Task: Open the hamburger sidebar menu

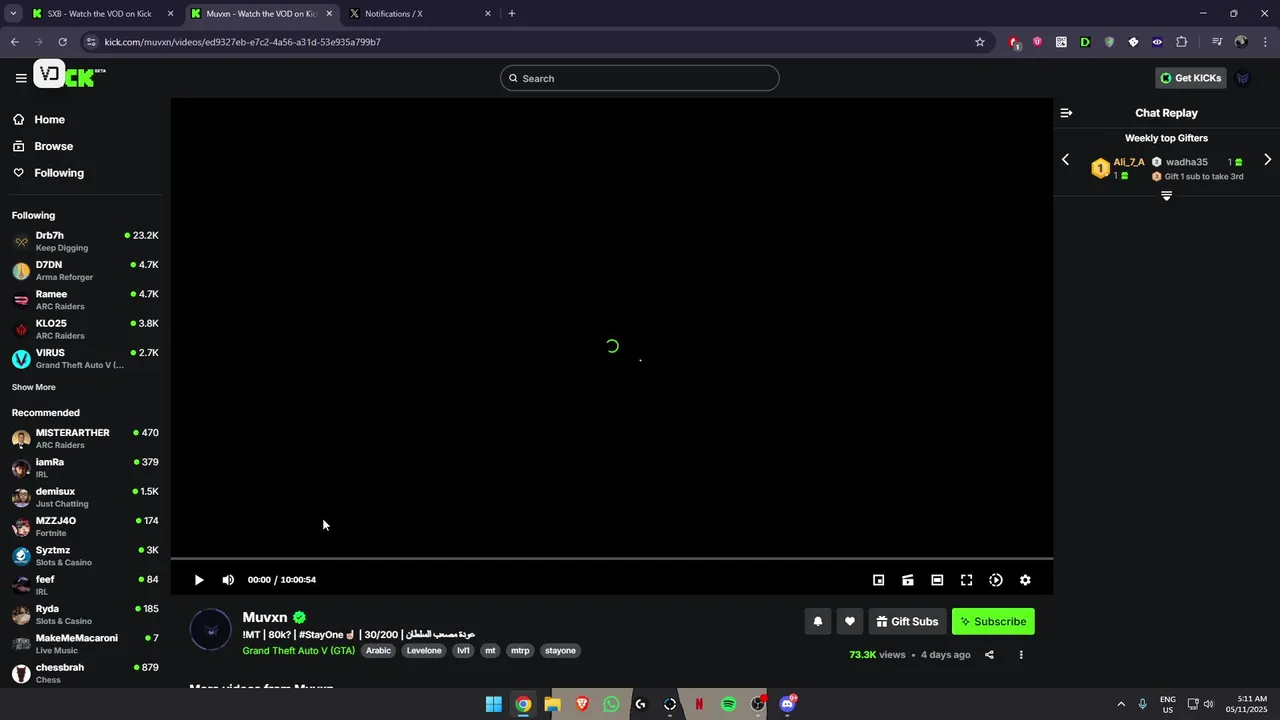Action: coord(21,78)
